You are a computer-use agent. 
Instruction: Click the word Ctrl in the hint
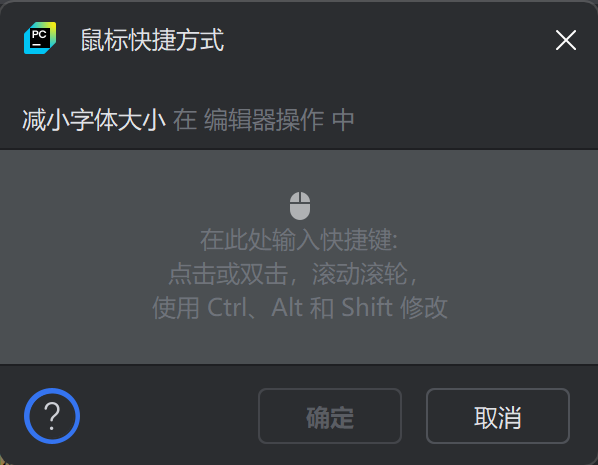(227, 307)
